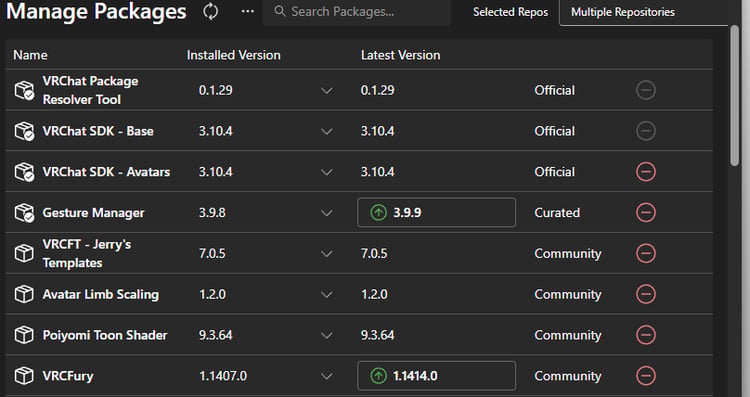Click latest version 0.1.29

pyautogui.click(x=377, y=90)
